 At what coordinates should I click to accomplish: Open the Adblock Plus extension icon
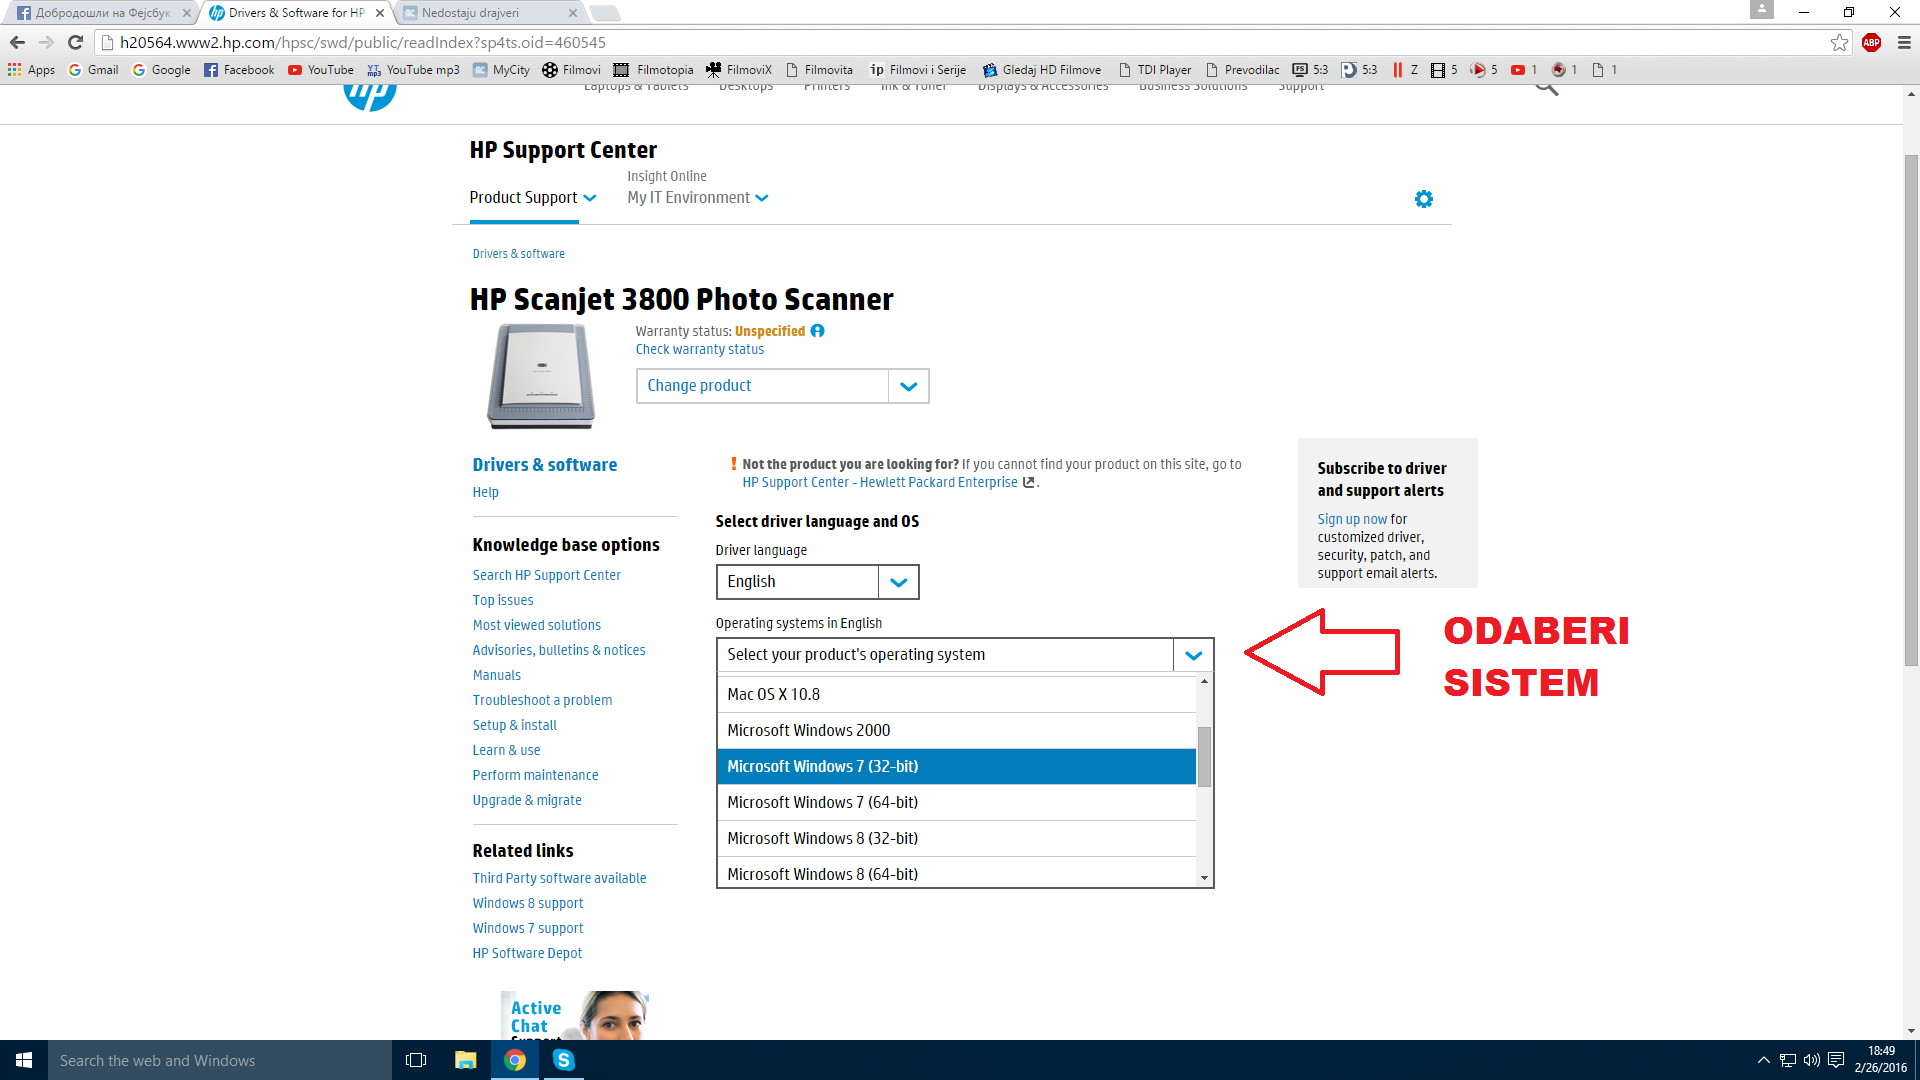1871,42
